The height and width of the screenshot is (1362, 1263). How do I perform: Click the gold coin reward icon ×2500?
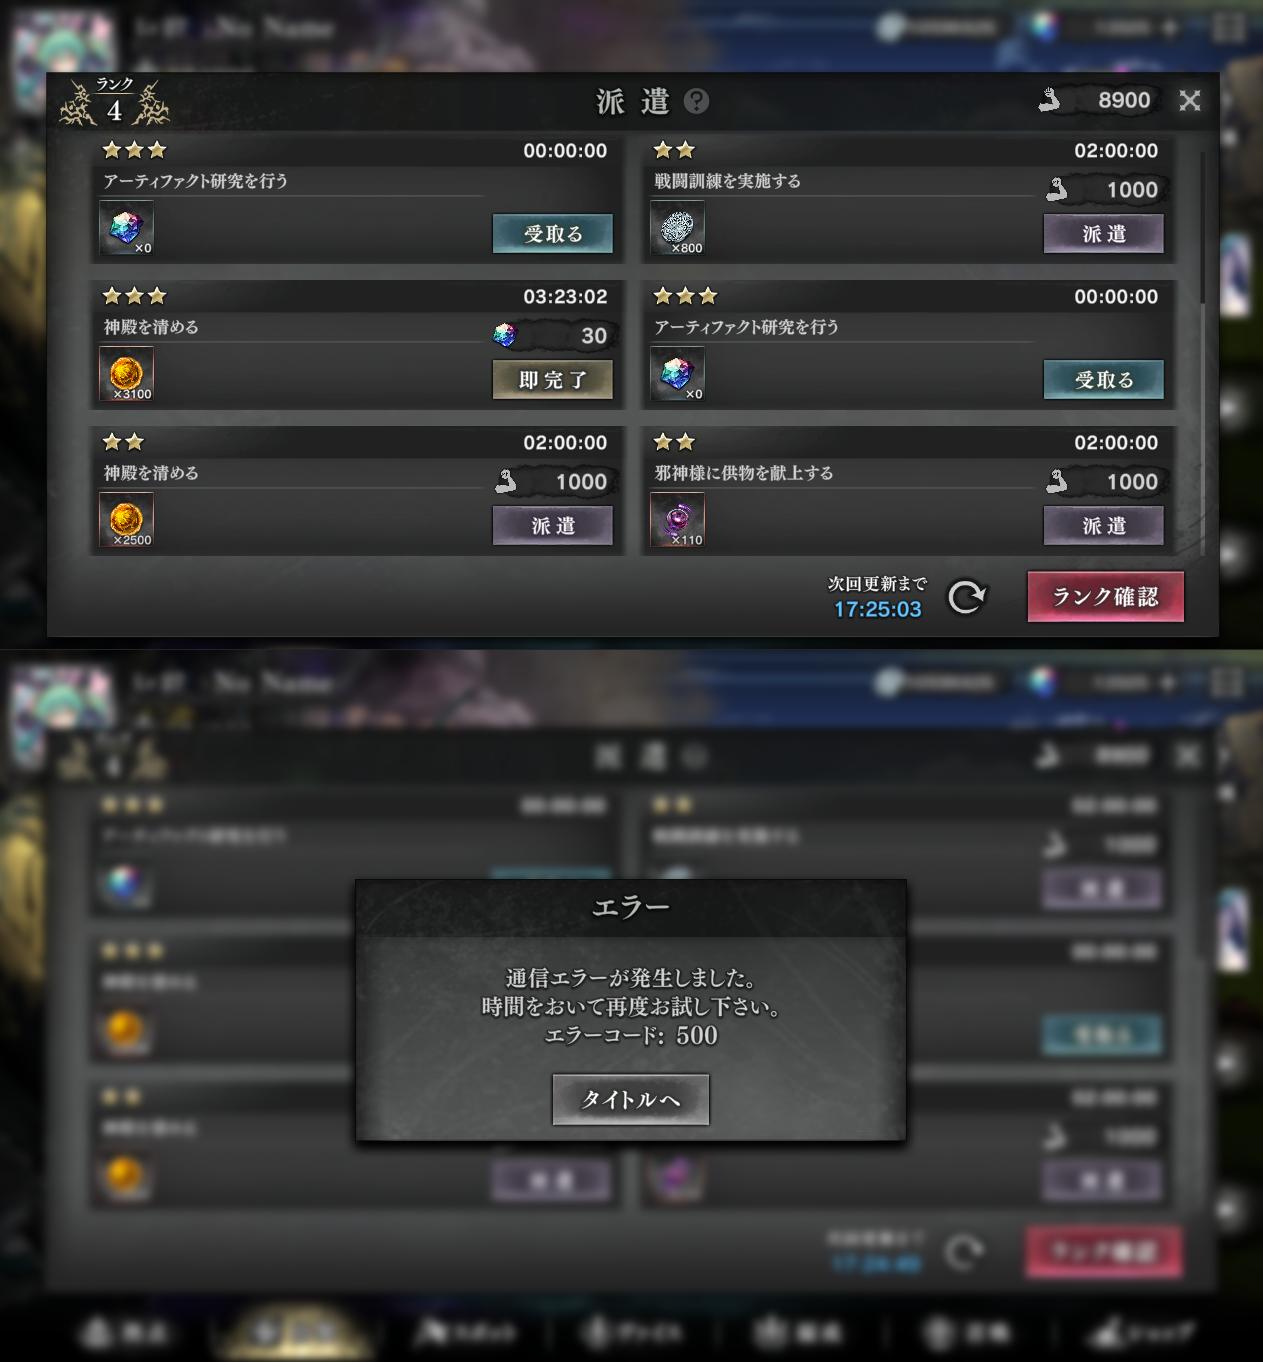click(126, 520)
